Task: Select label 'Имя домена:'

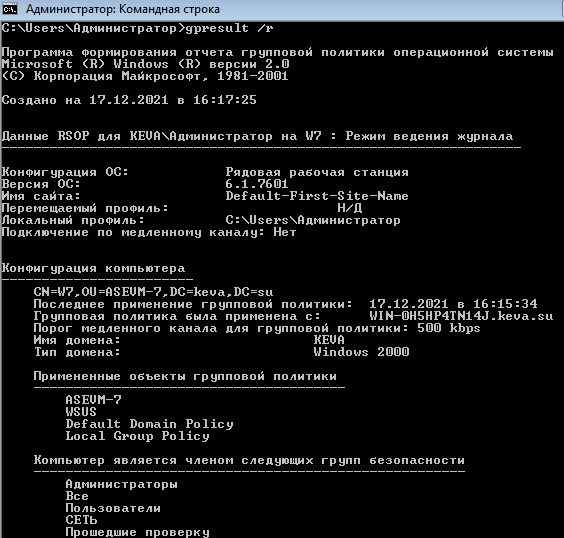Action: coord(77,340)
